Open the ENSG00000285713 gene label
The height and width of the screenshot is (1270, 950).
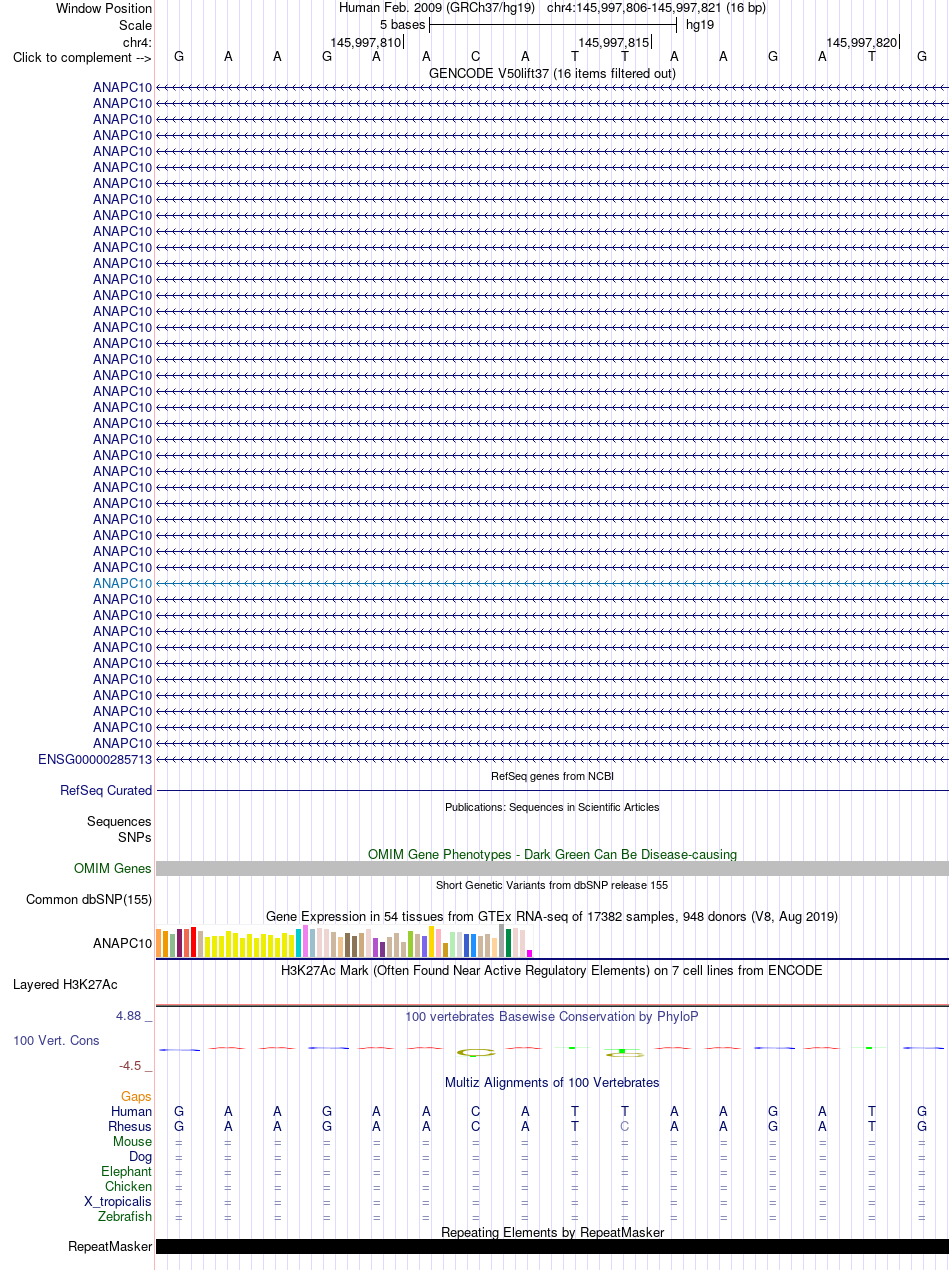click(x=95, y=759)
